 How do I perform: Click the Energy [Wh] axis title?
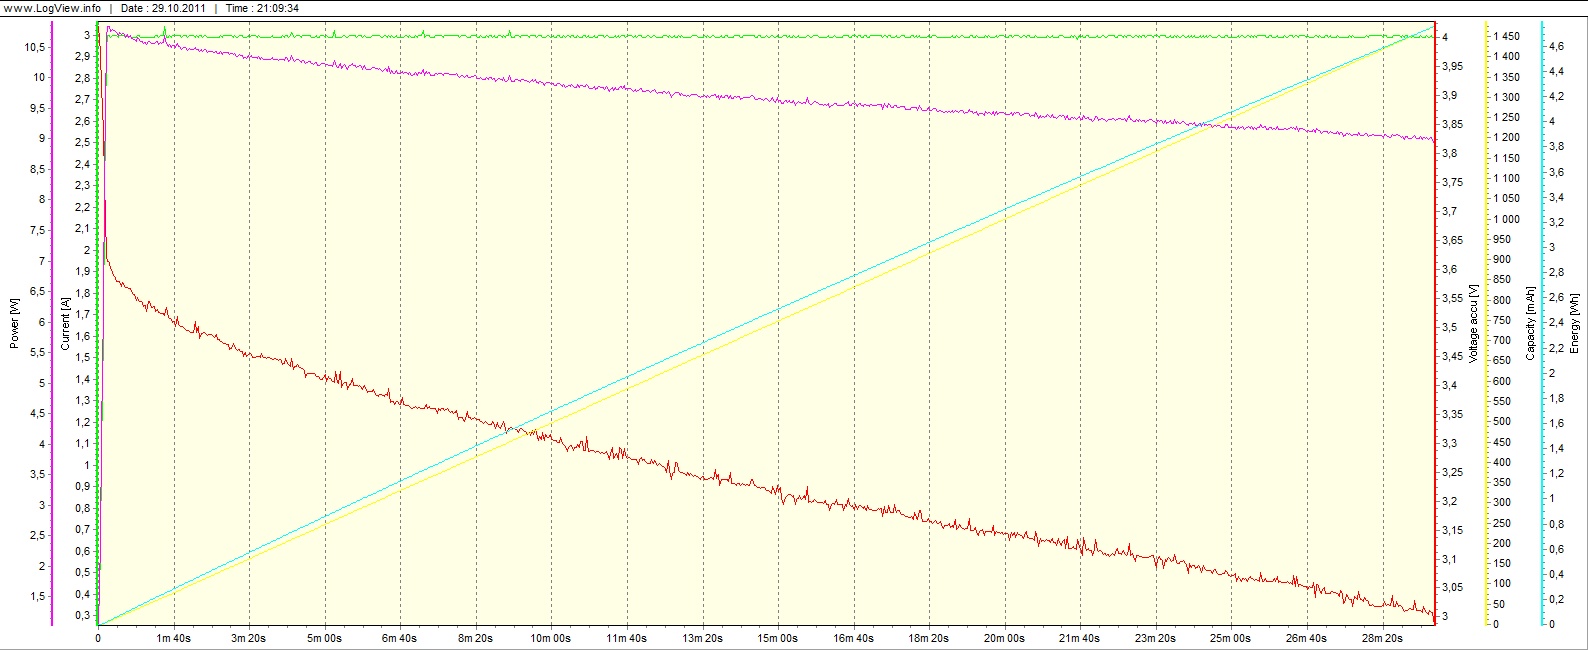click(1574, 322)
